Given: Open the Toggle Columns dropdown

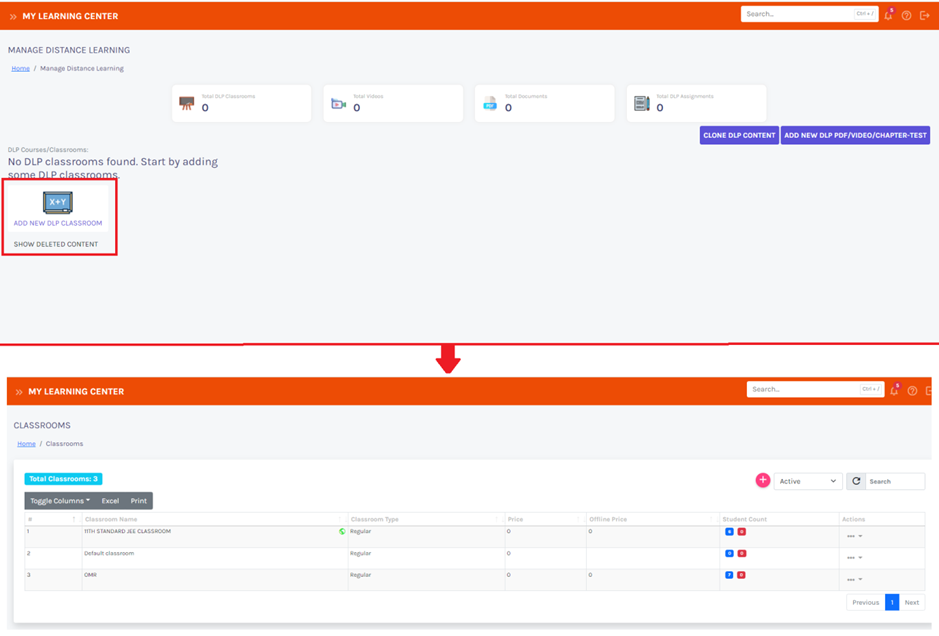Looking at the screenshot, I should [60, 501].
